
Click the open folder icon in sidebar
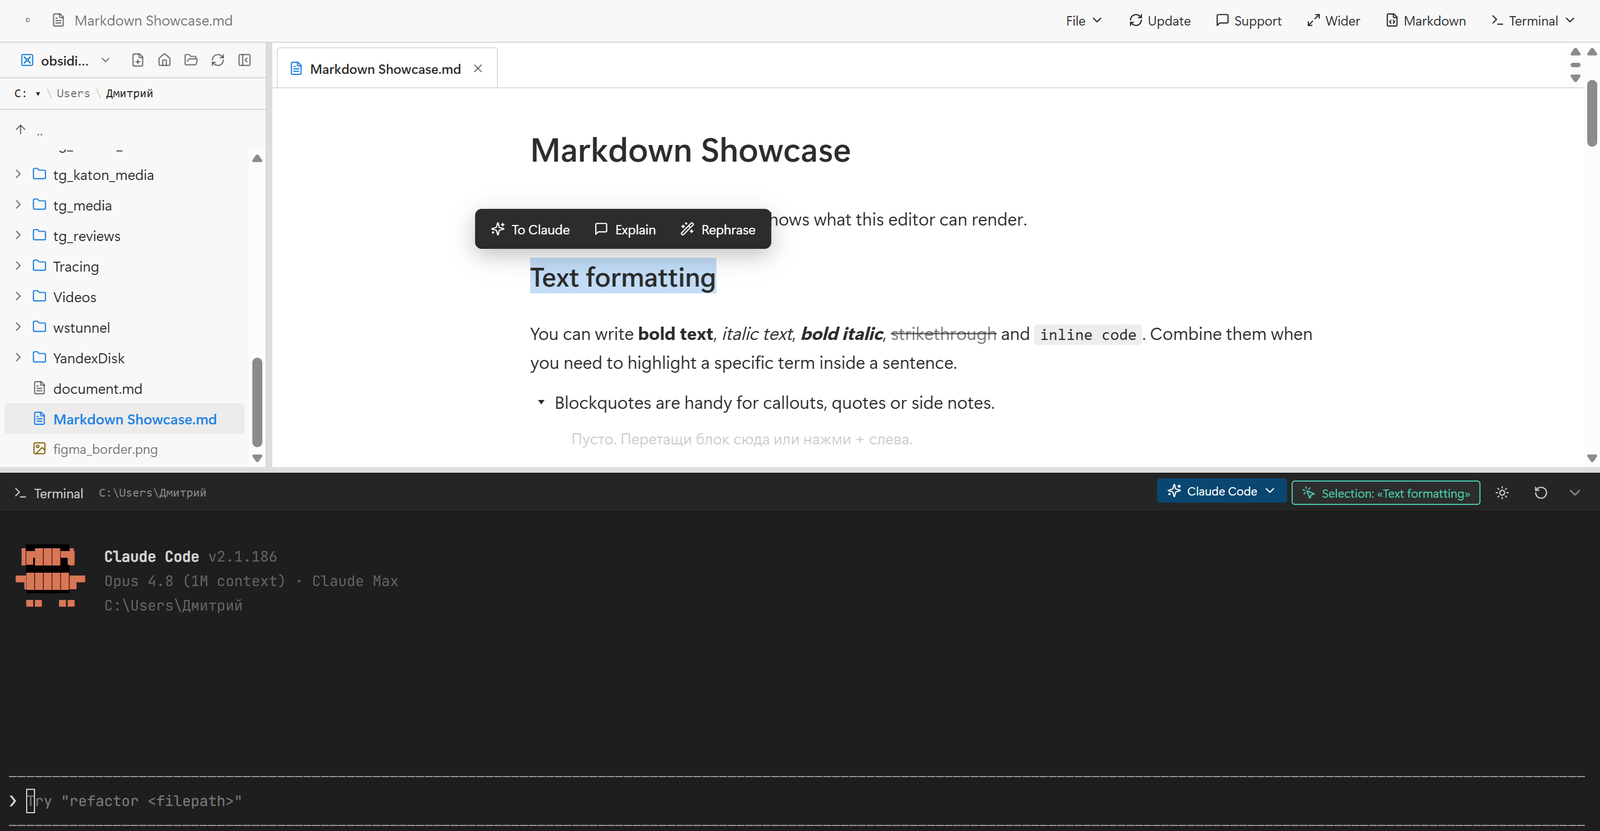point(191,60)
